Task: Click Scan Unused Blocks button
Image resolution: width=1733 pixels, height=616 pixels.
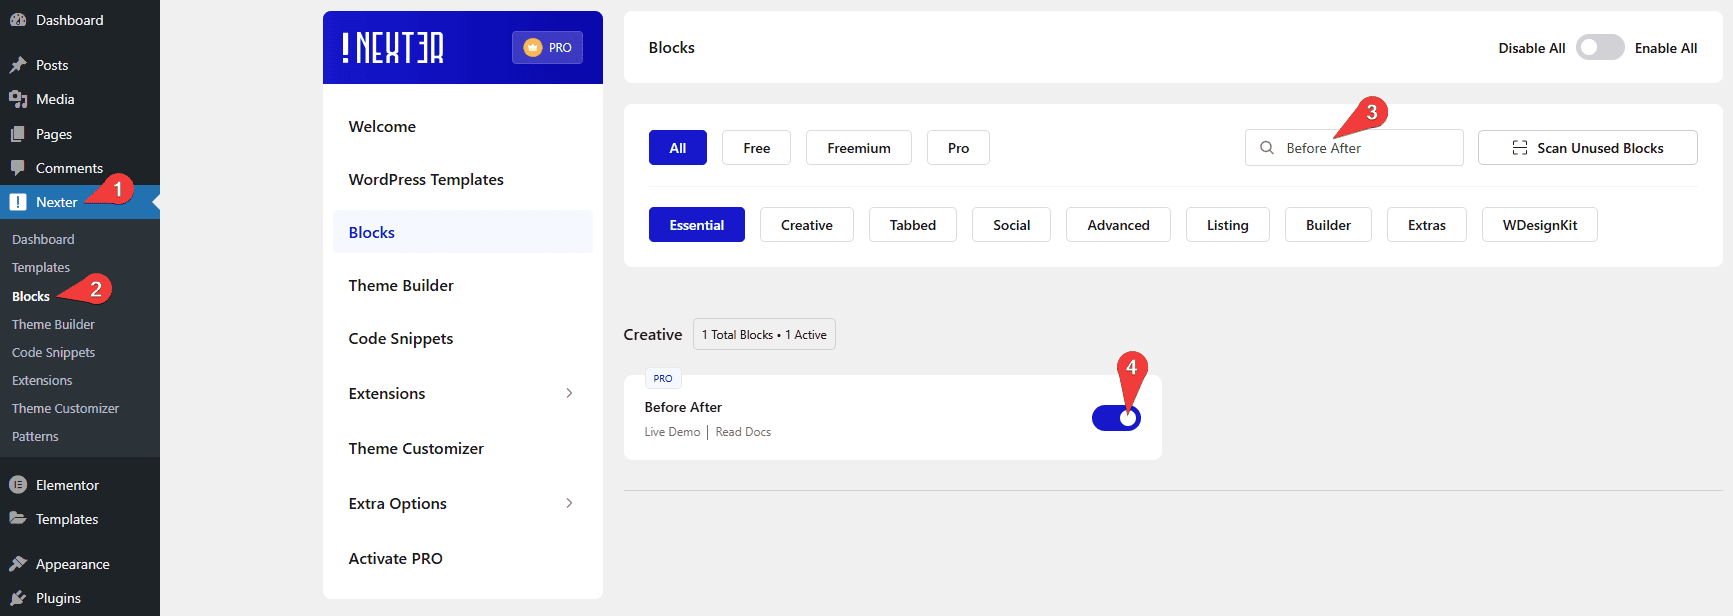Action: tap(1587, 148)
